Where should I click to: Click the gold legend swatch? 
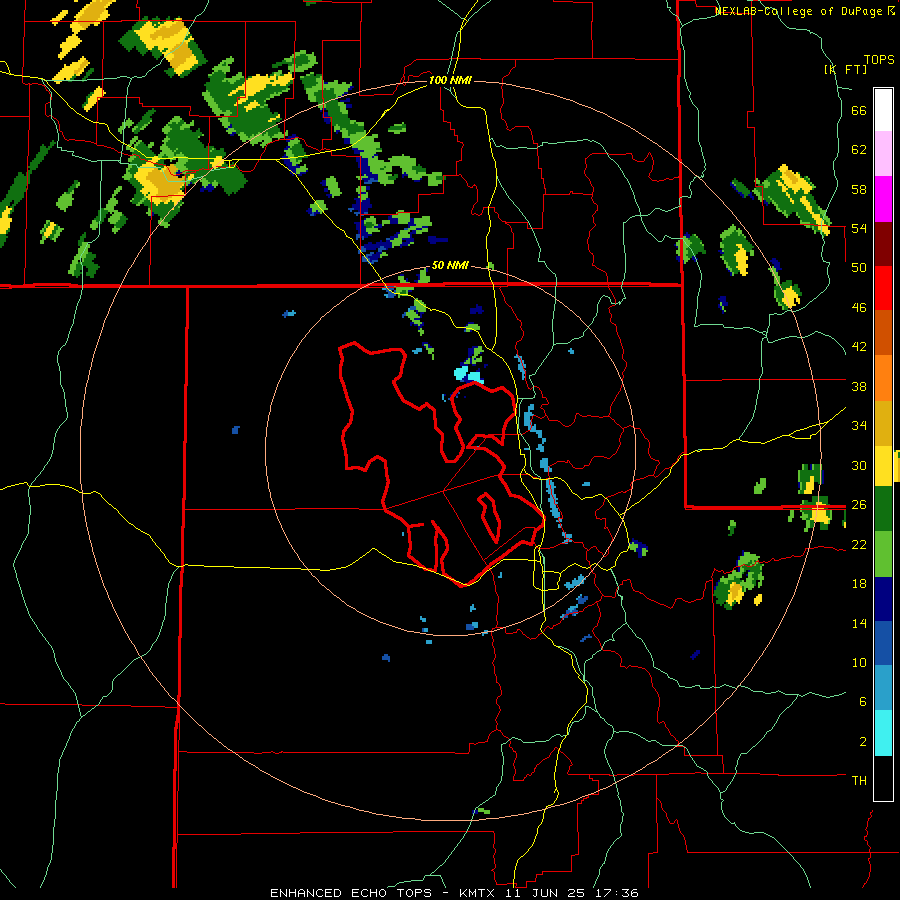(883, 423)
